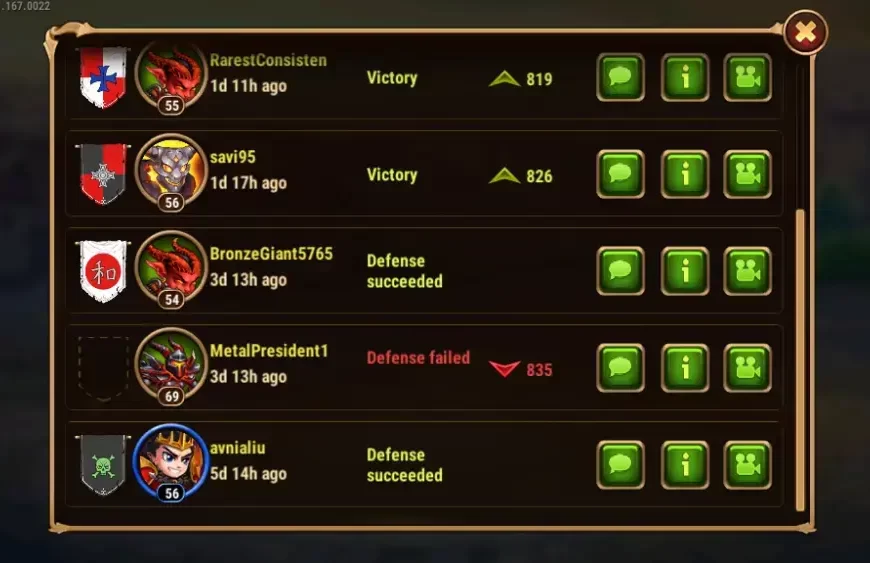Open chat with RarestConsisten
This screenshot has width=870, height=563.
coord(620,77)
